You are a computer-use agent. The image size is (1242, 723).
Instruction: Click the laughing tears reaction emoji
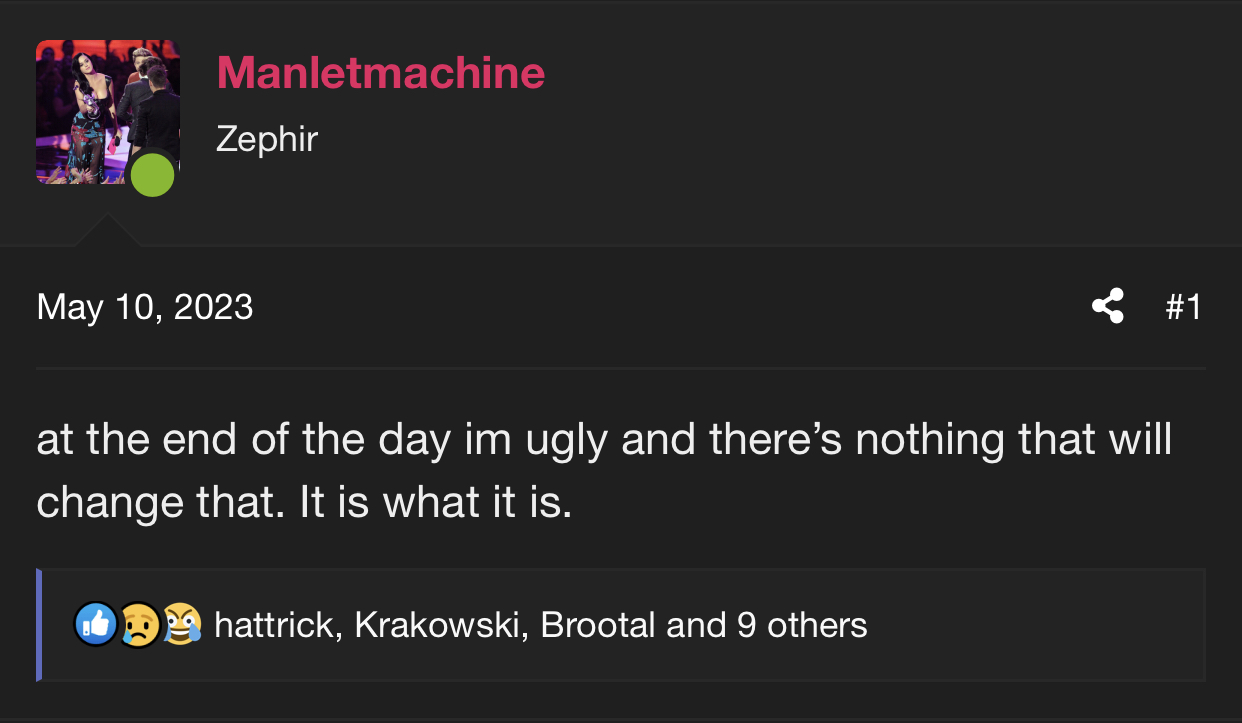181,625
